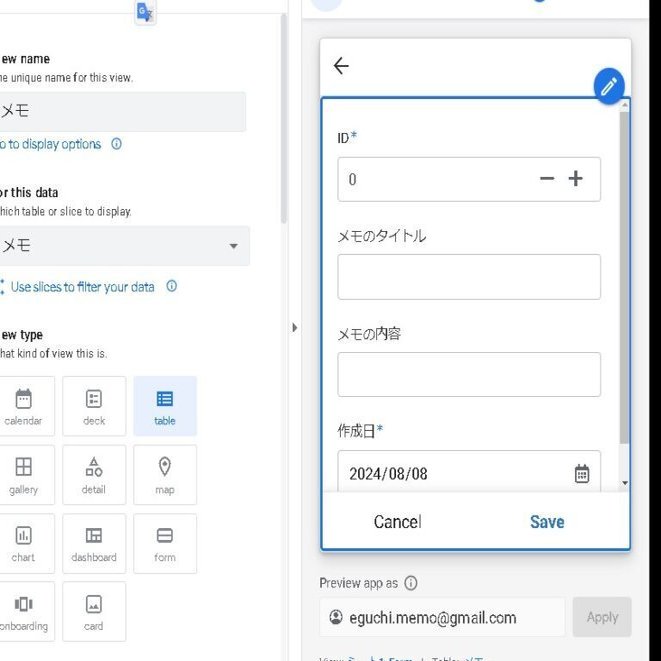Select the table view type

165,406
